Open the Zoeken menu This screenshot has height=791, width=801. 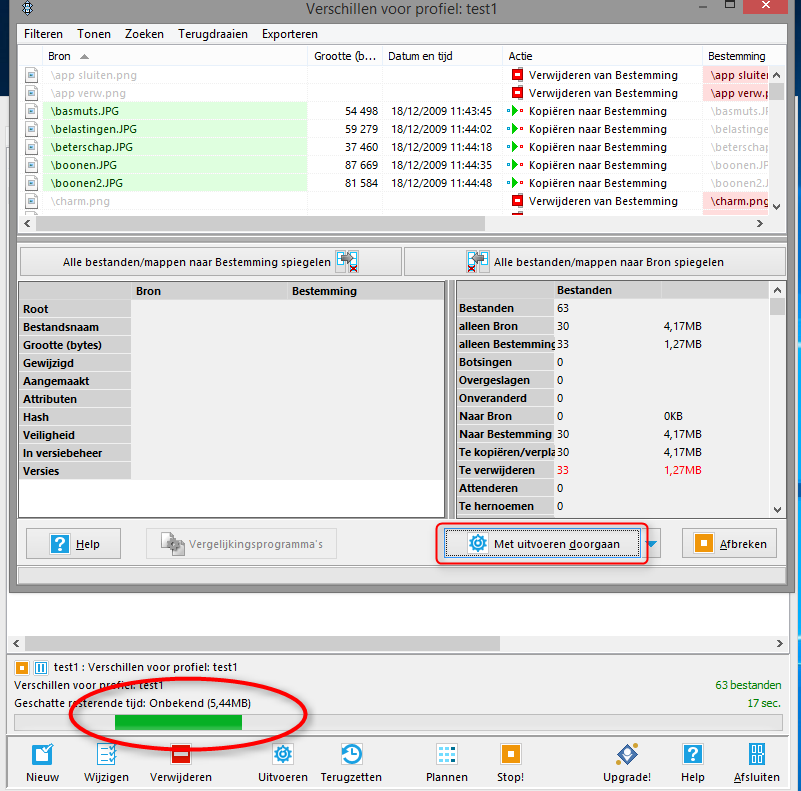(145, 34)
